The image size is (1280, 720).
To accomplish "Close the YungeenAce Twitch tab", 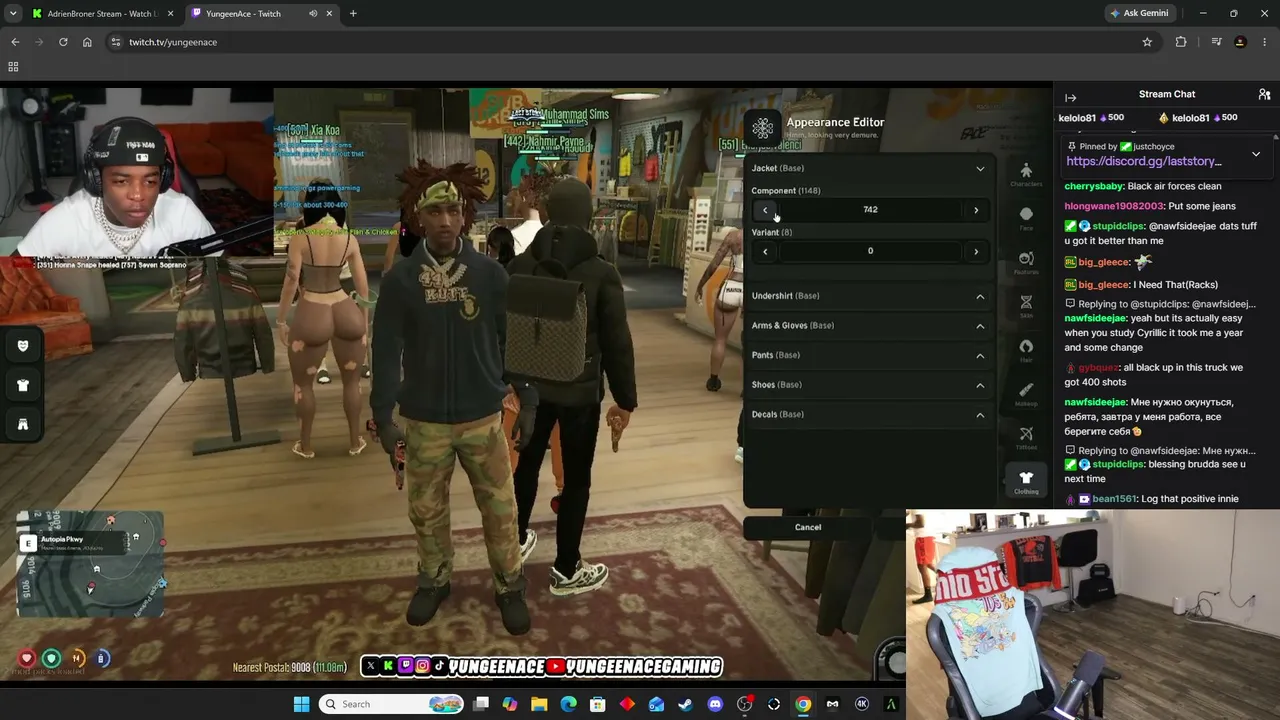I will 330,14.
